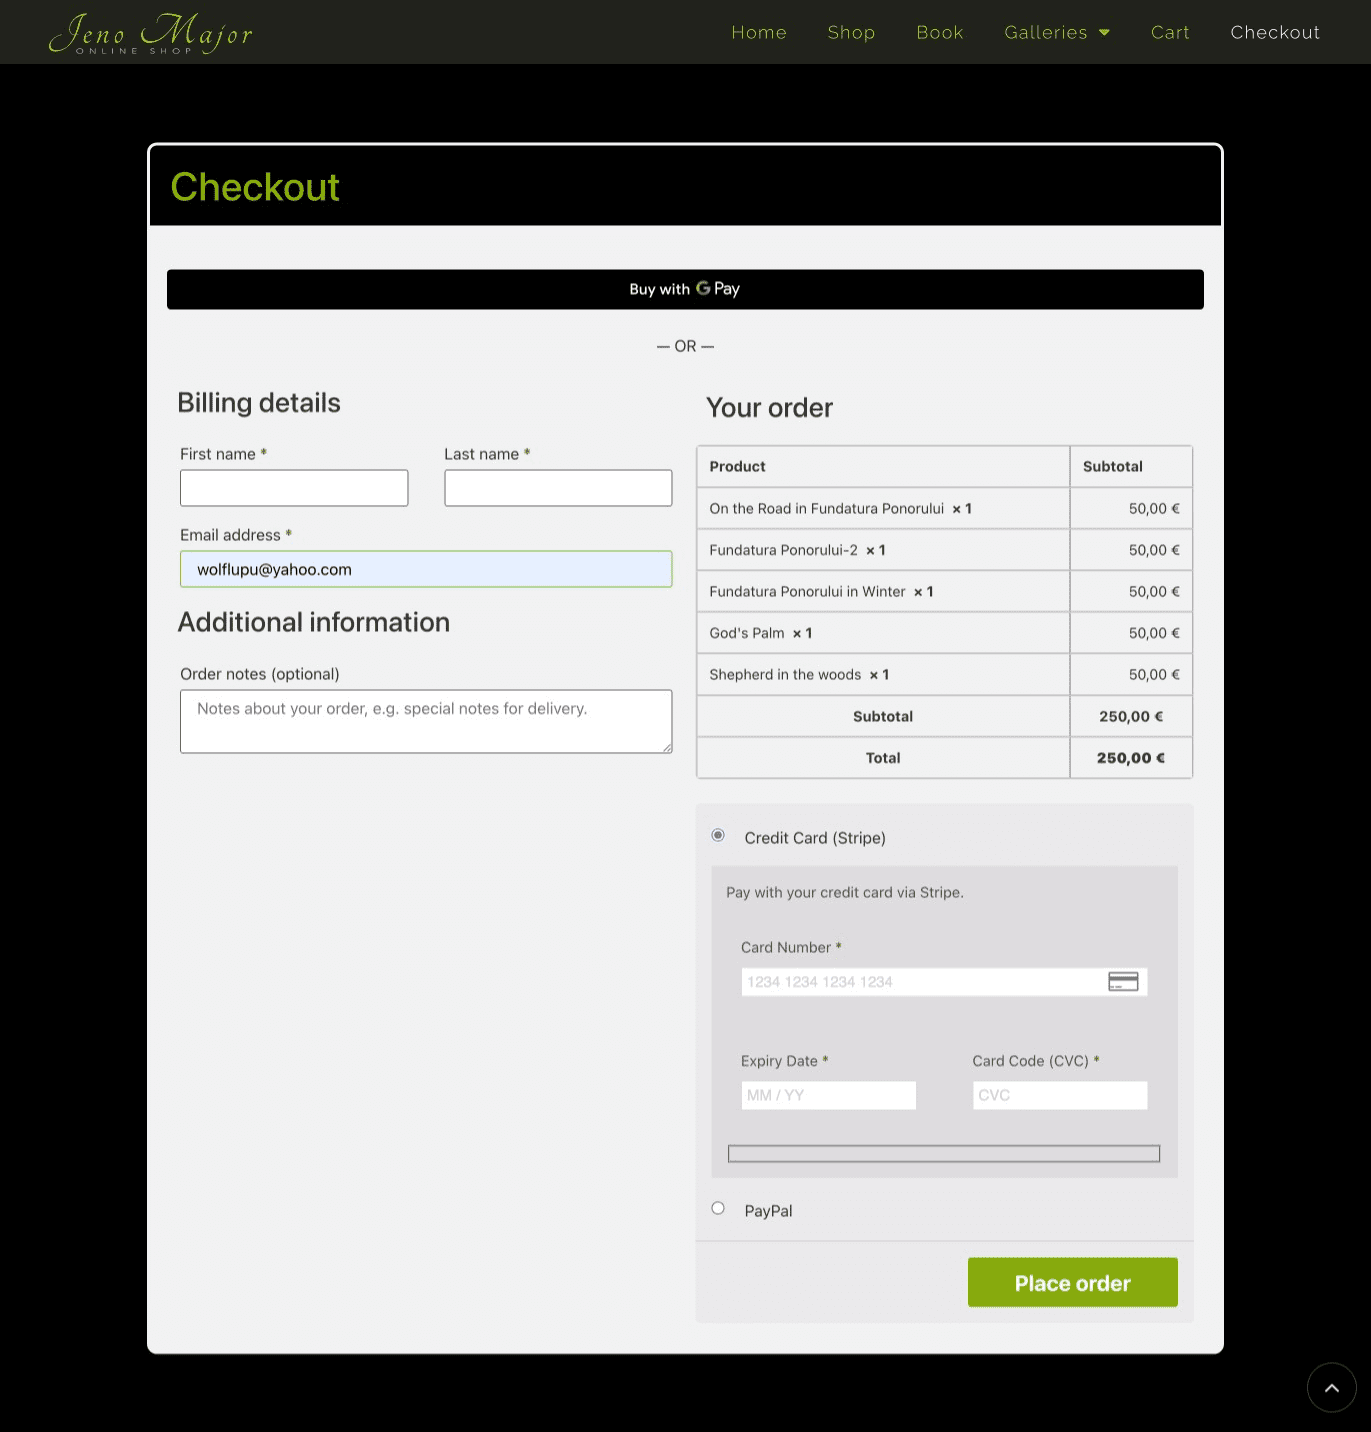Click the Jeno Major shop logo

151,33
